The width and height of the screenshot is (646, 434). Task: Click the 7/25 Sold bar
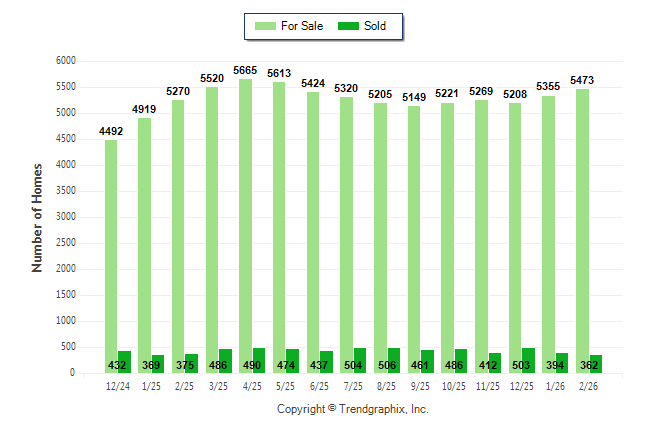pyautogui.click(x=359, y=361)
